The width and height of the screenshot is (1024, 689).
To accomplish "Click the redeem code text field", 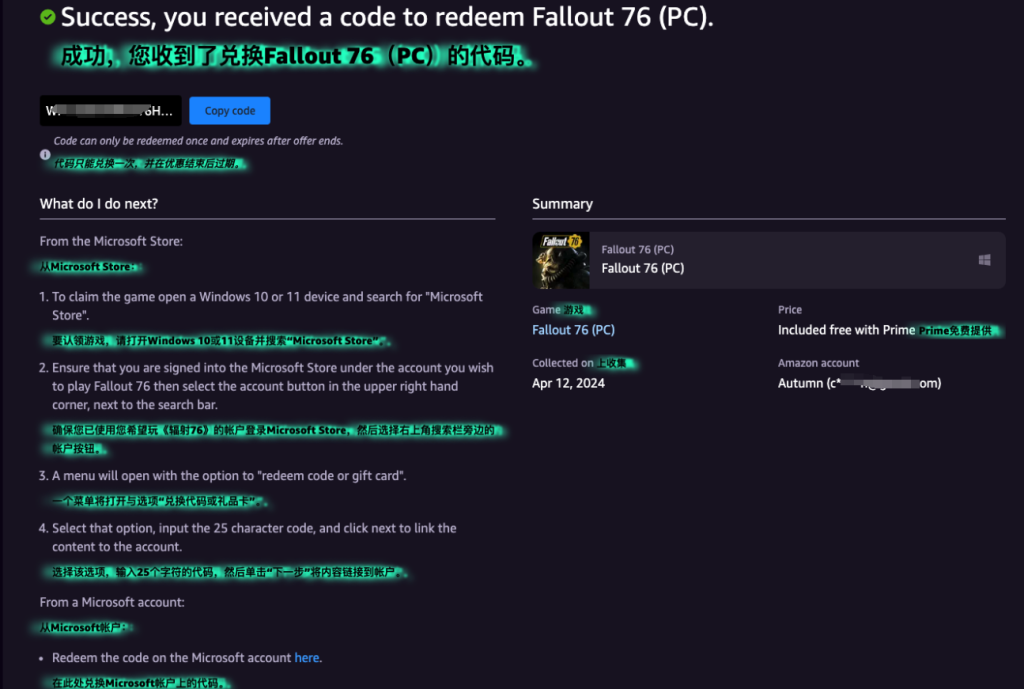I will [x=110, y=110].
